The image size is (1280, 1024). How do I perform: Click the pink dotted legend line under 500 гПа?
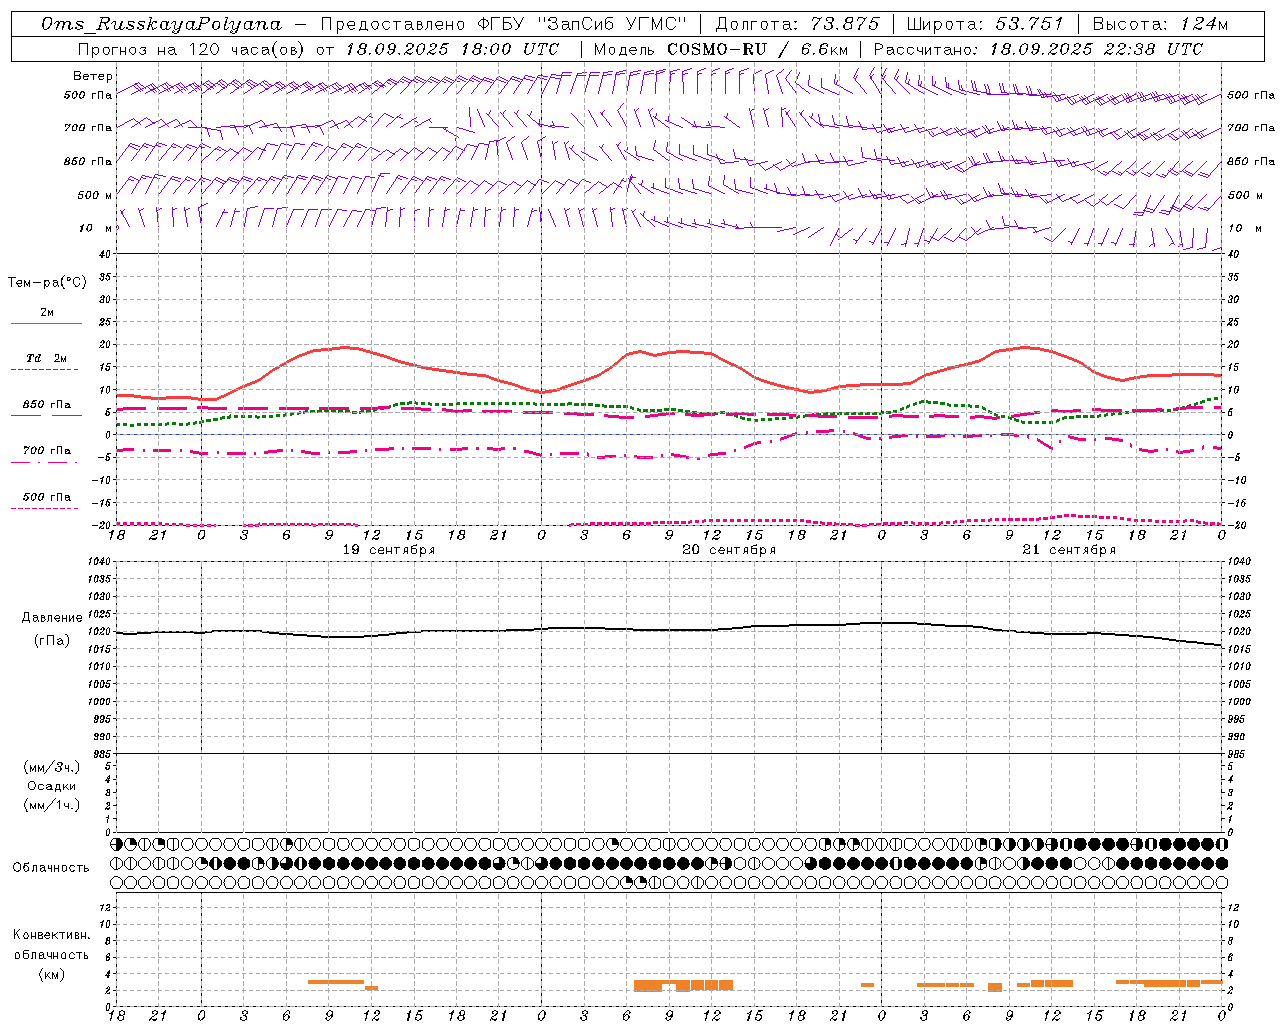pos(44,508)
